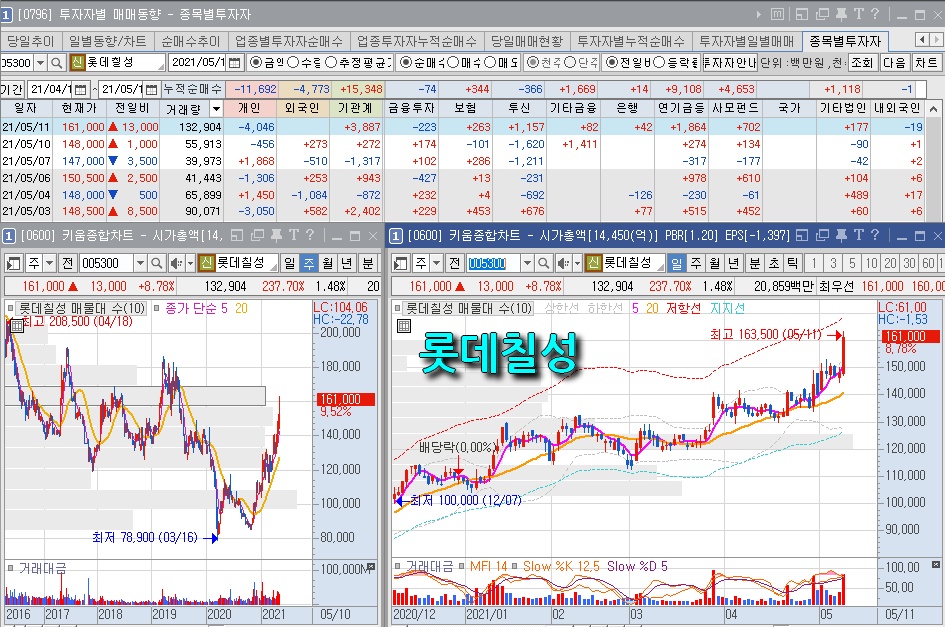Select the 업종별투자자순매수 tab
Viewport: 945px width, 627px height.
coord(289,41)
